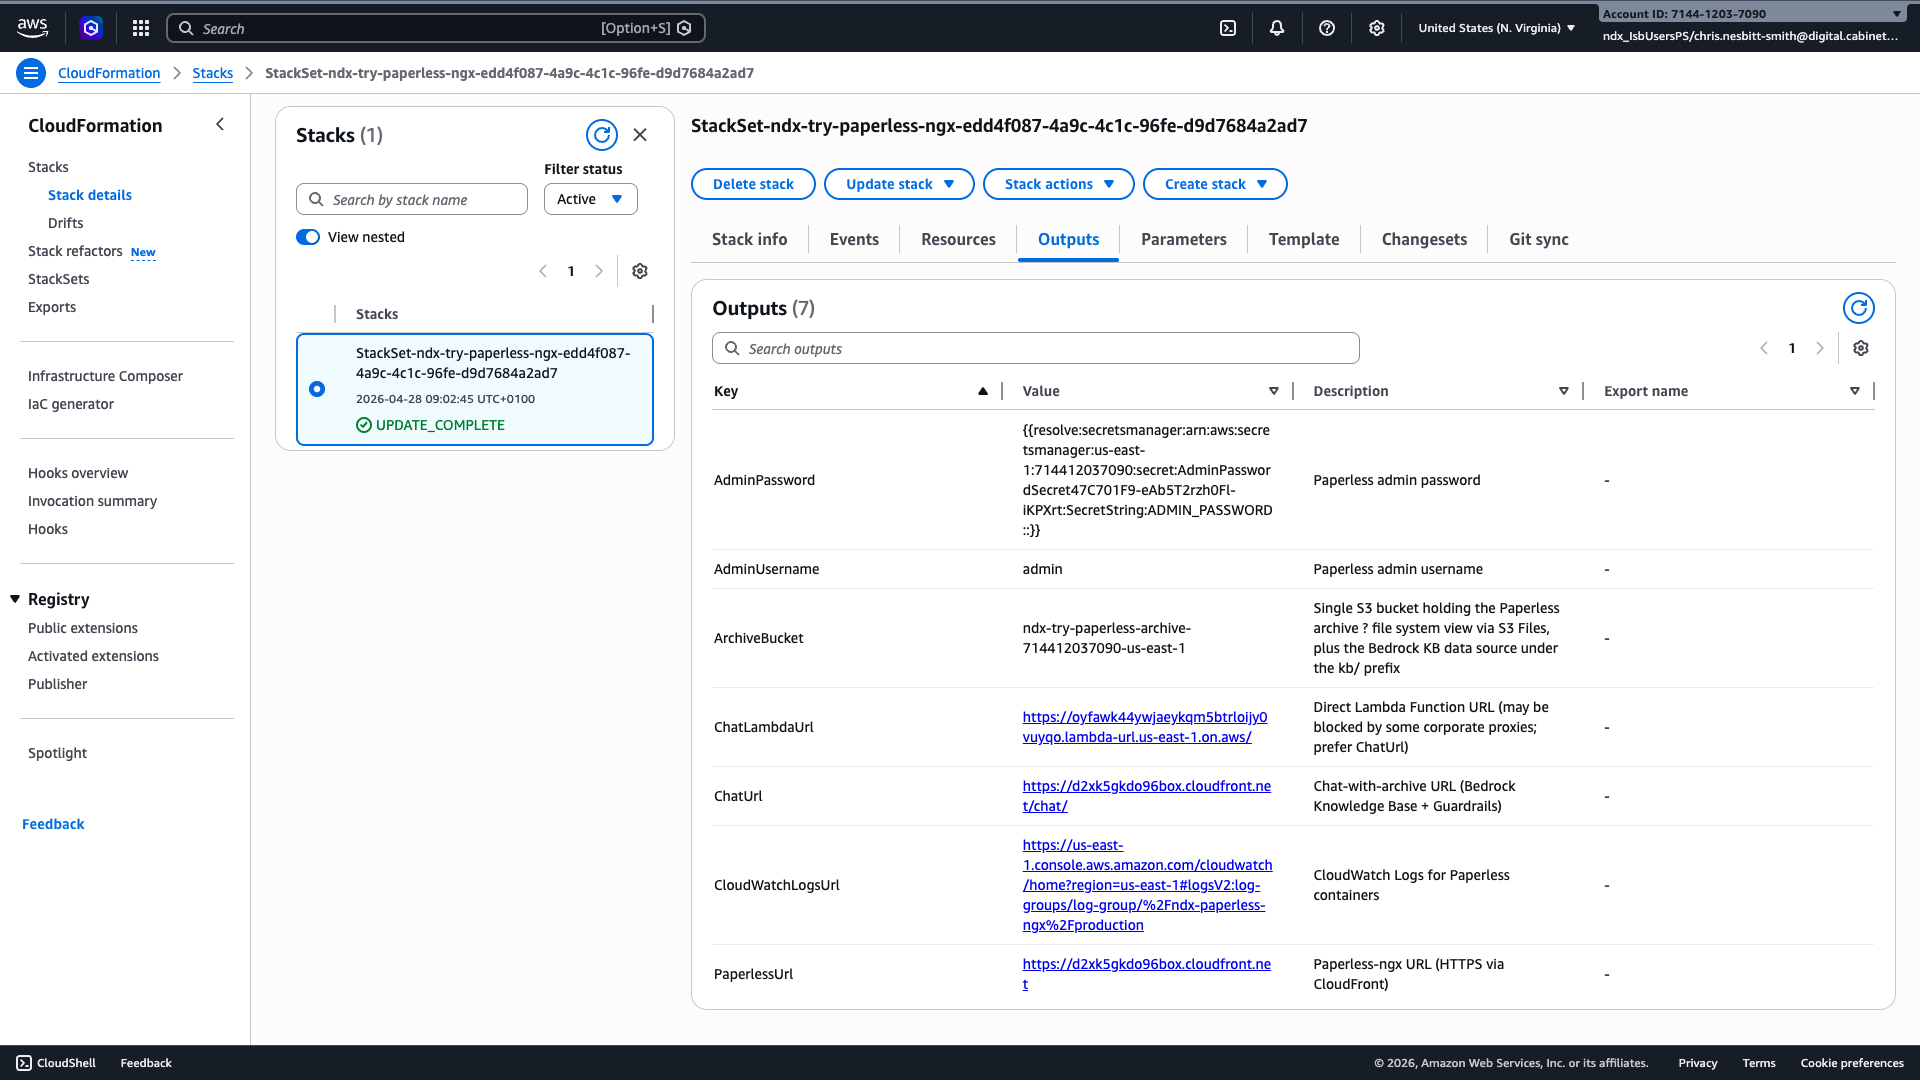Switch to the Git sync tab
Viewport: 1920px width, 1080px height.
coord(1539,239)
